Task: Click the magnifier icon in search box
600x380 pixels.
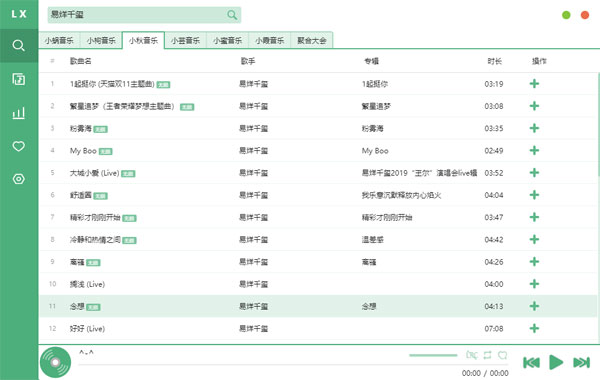Action: pyautogui.click(x=232, y=15)
